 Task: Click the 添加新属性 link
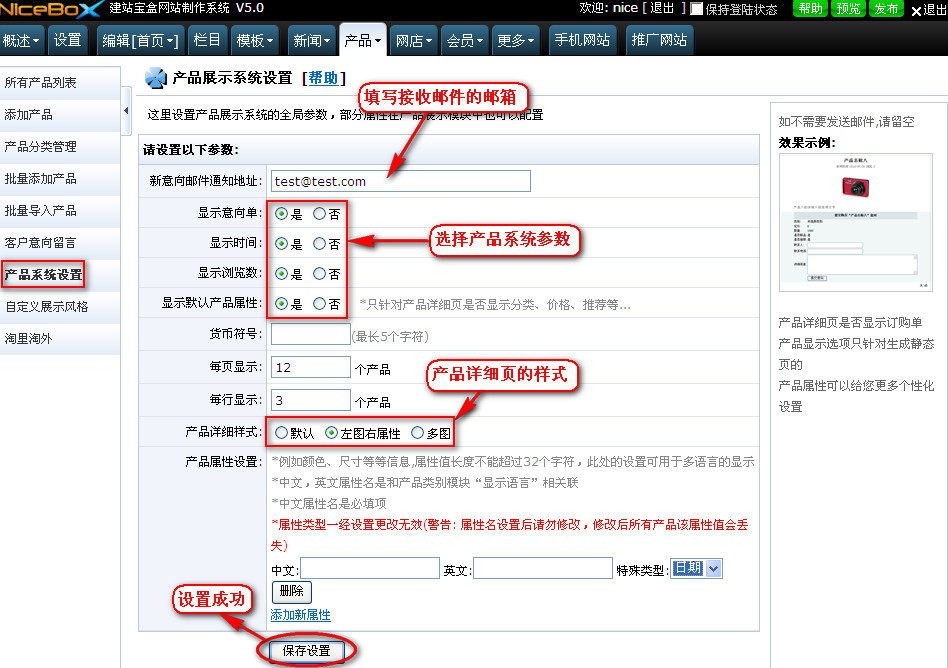tap(300, 615)
